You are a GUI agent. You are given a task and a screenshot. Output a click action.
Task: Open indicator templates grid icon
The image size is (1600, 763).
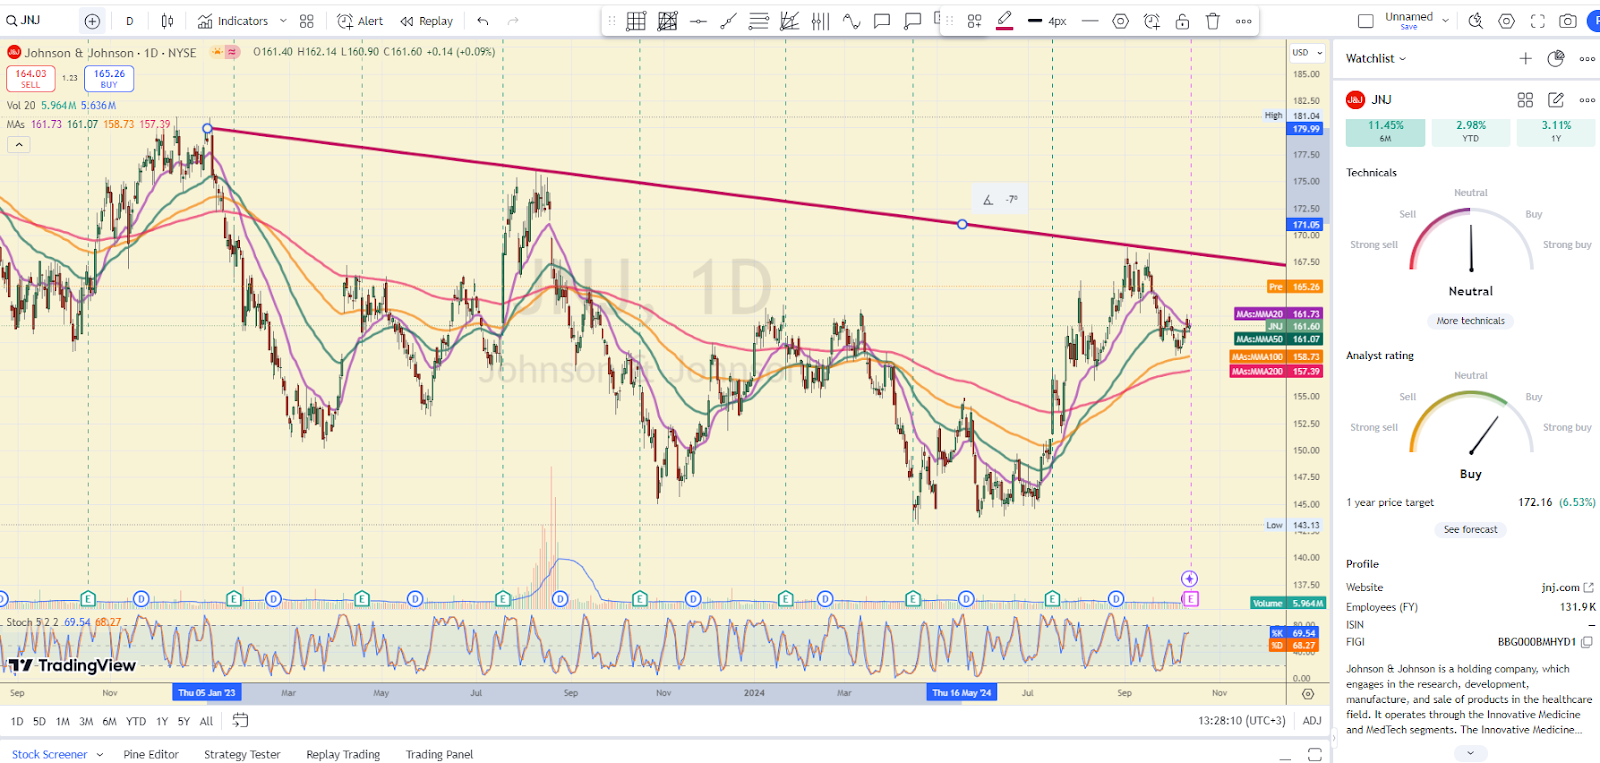click(x=307, y=21)
